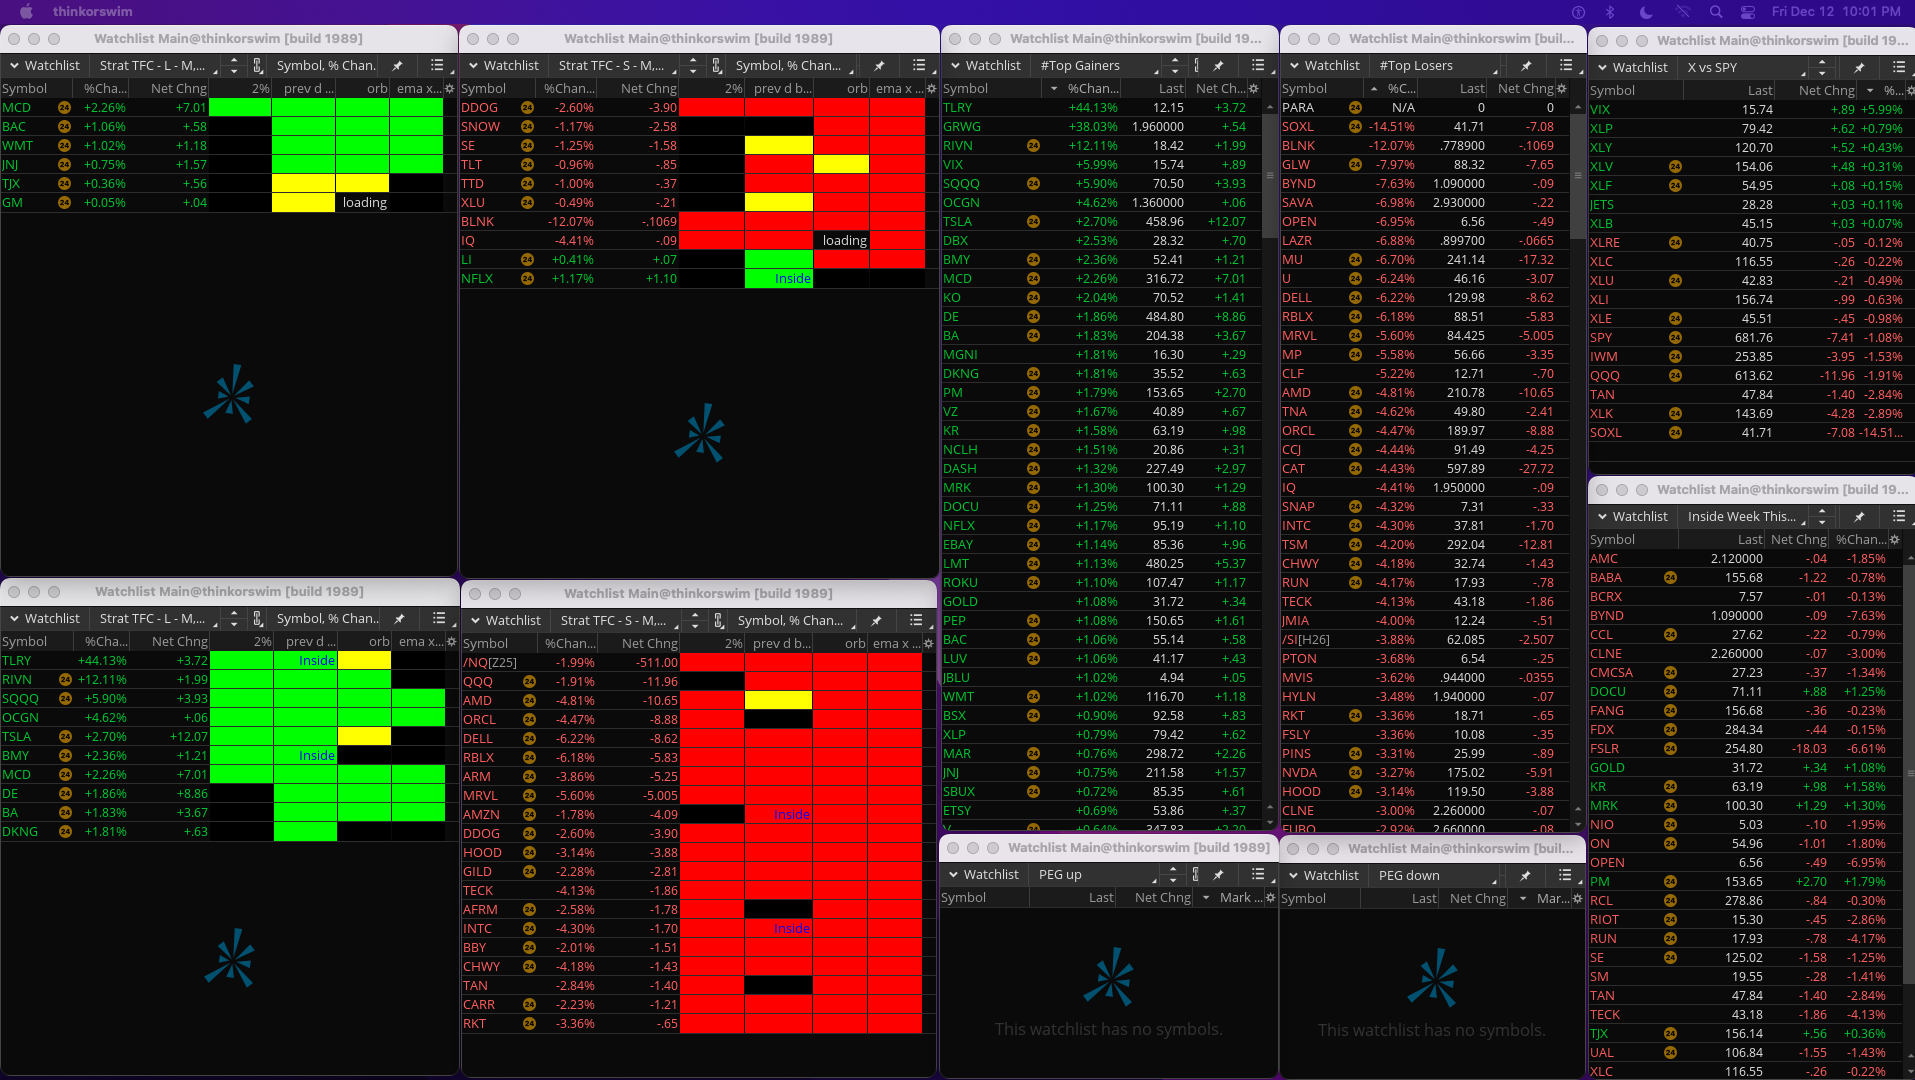Image resolution: width=1915 pixels, height=1080 pixels.
Task: Click the NVDA symbol in Top Losers list
Action: tap(1299, 773)
